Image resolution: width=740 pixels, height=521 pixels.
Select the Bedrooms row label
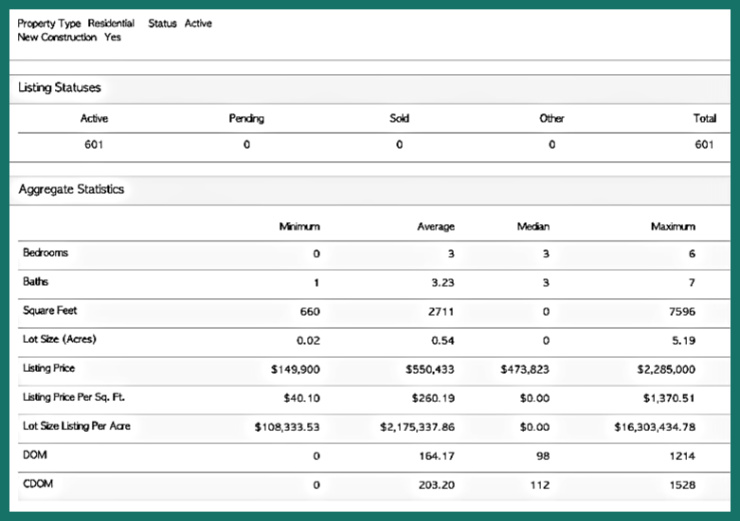[x=45, y=254]
